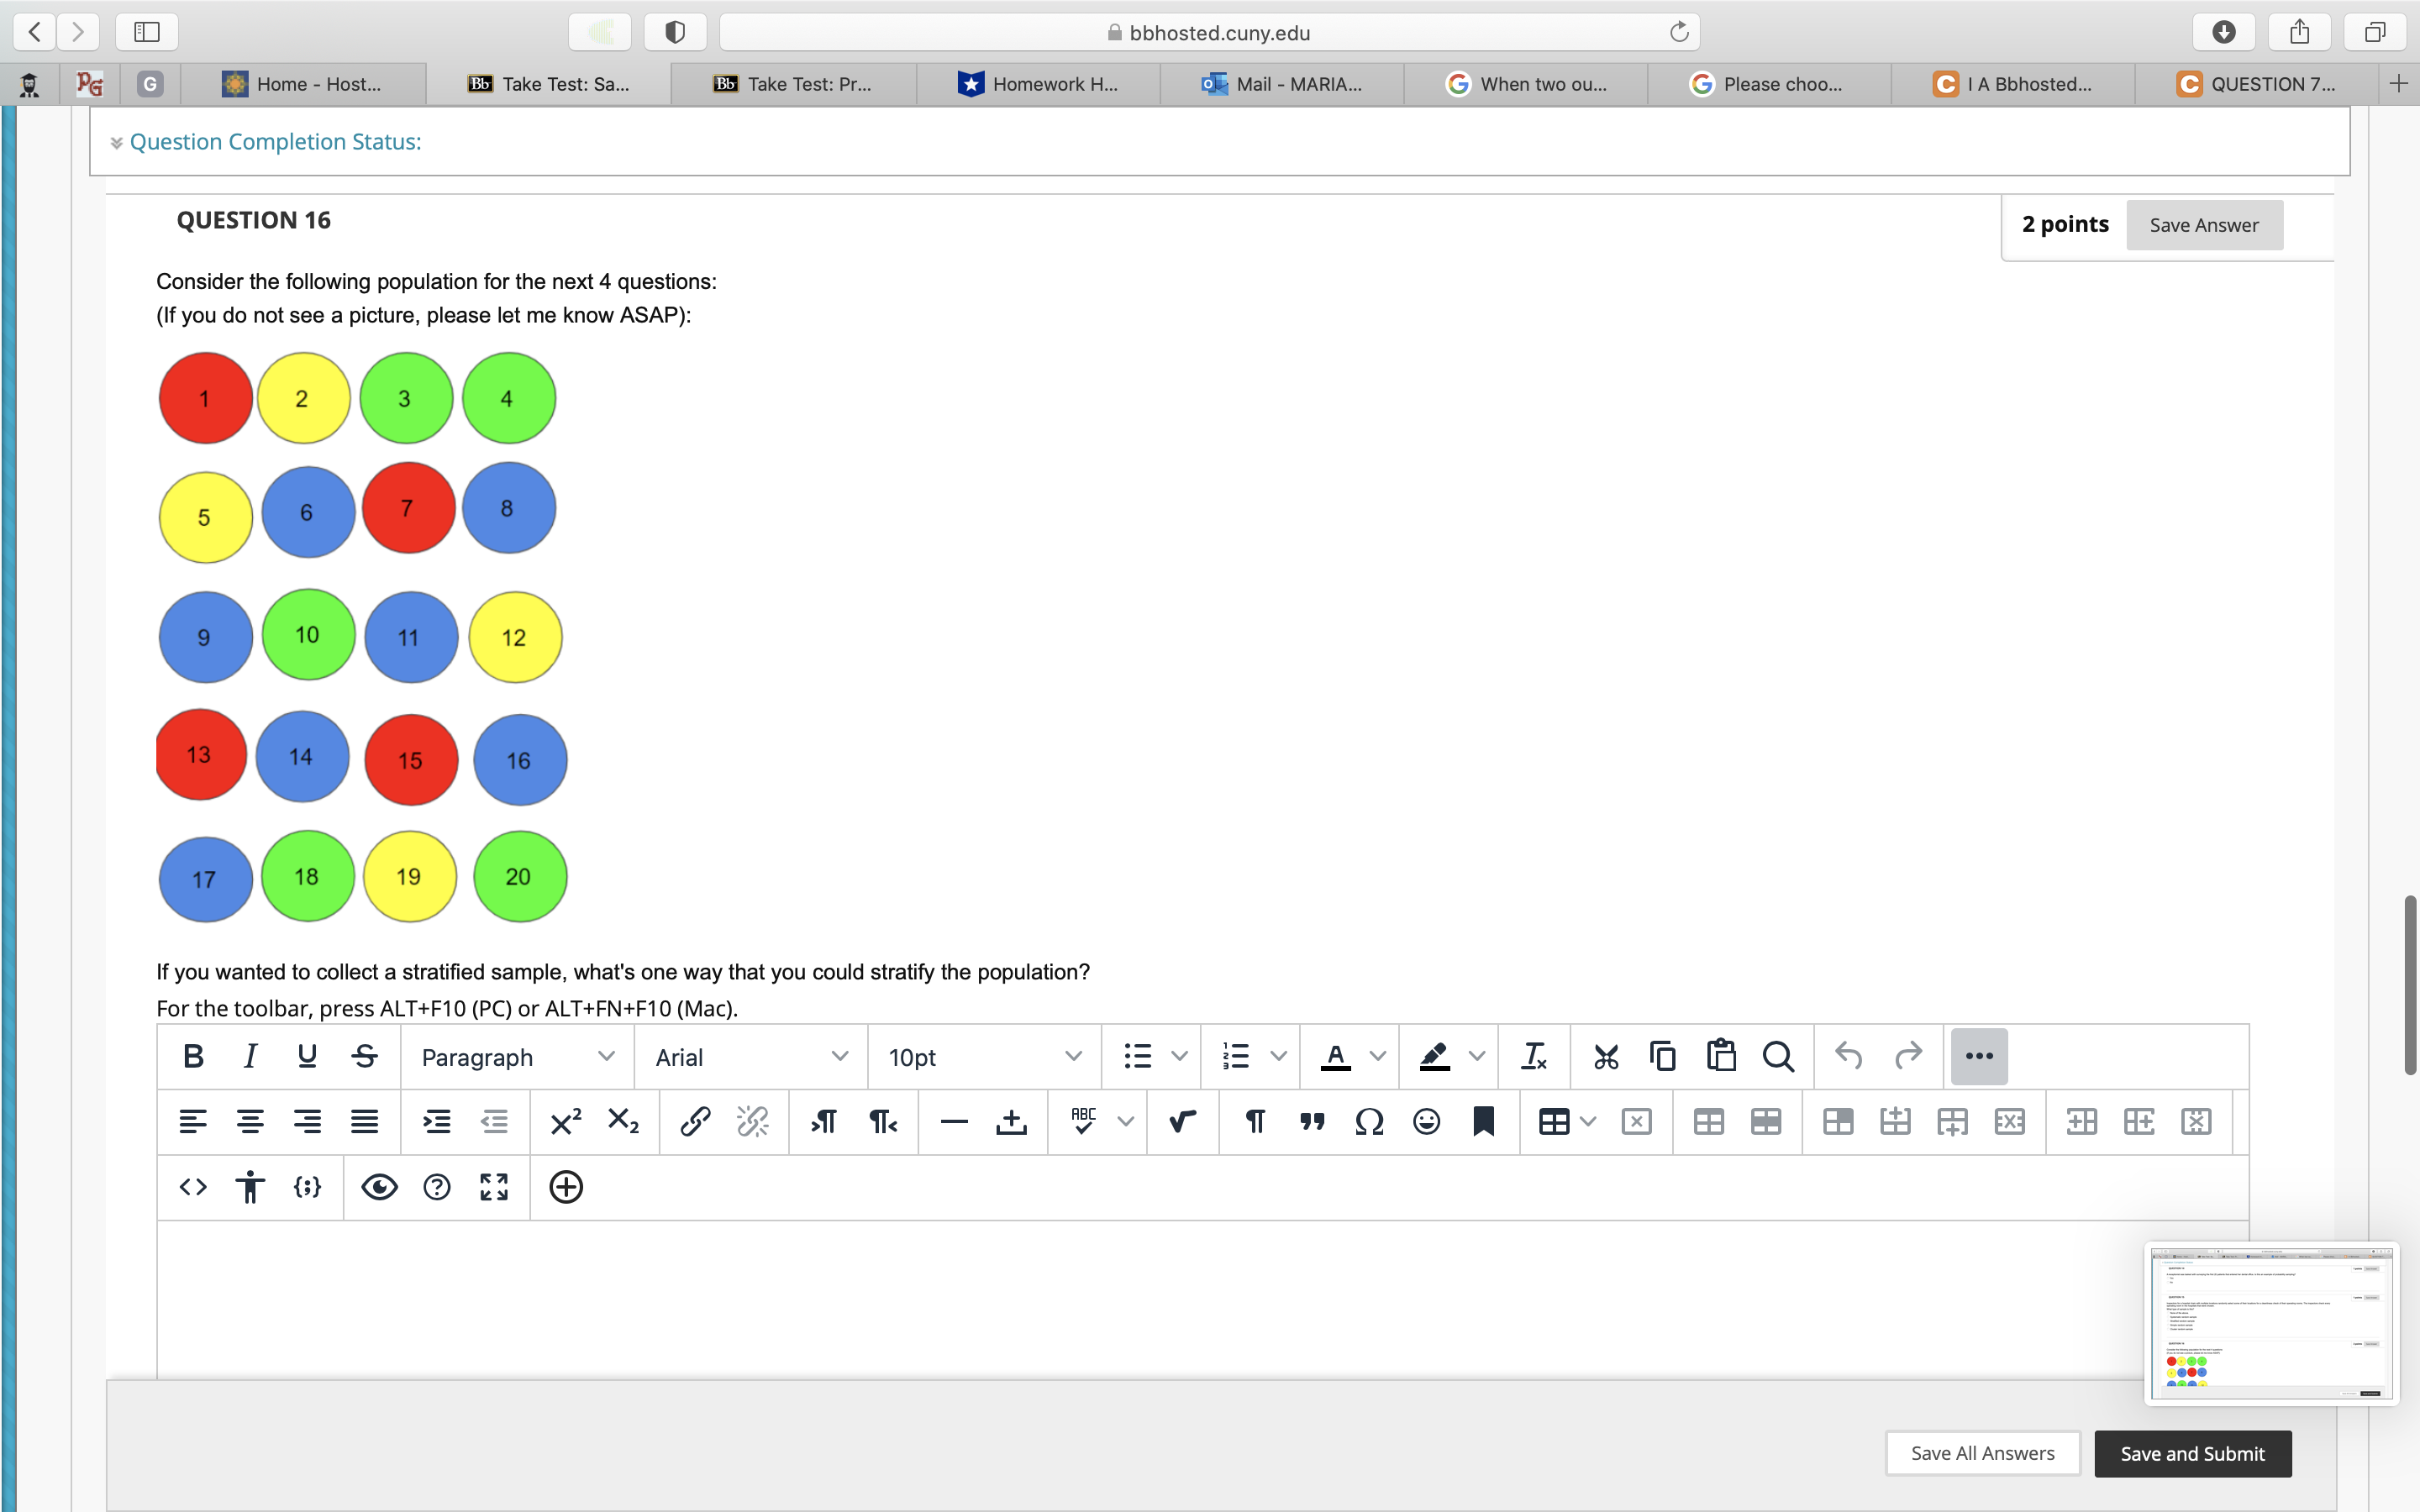Click the Subscript toggle button
The image size is (2420, 1512).
point(623,1121)
